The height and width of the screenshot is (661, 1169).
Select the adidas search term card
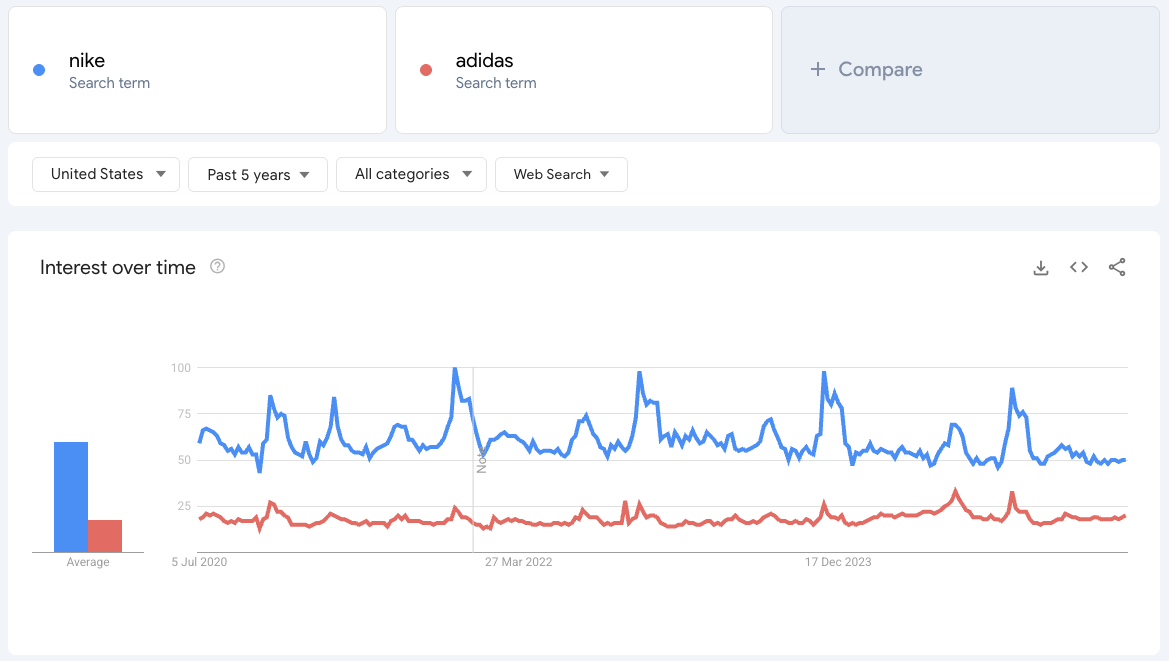[583, 69]
